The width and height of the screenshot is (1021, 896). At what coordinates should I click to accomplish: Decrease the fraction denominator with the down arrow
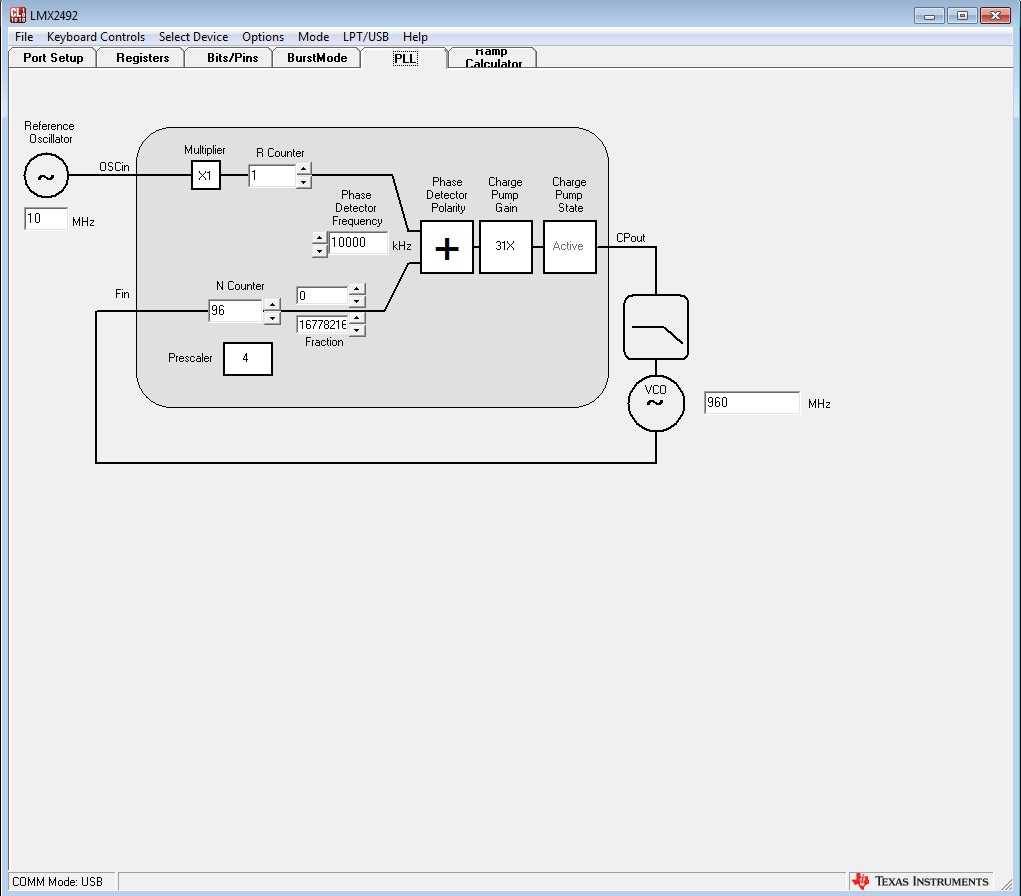pyautogui.click(x=357, y=330)
